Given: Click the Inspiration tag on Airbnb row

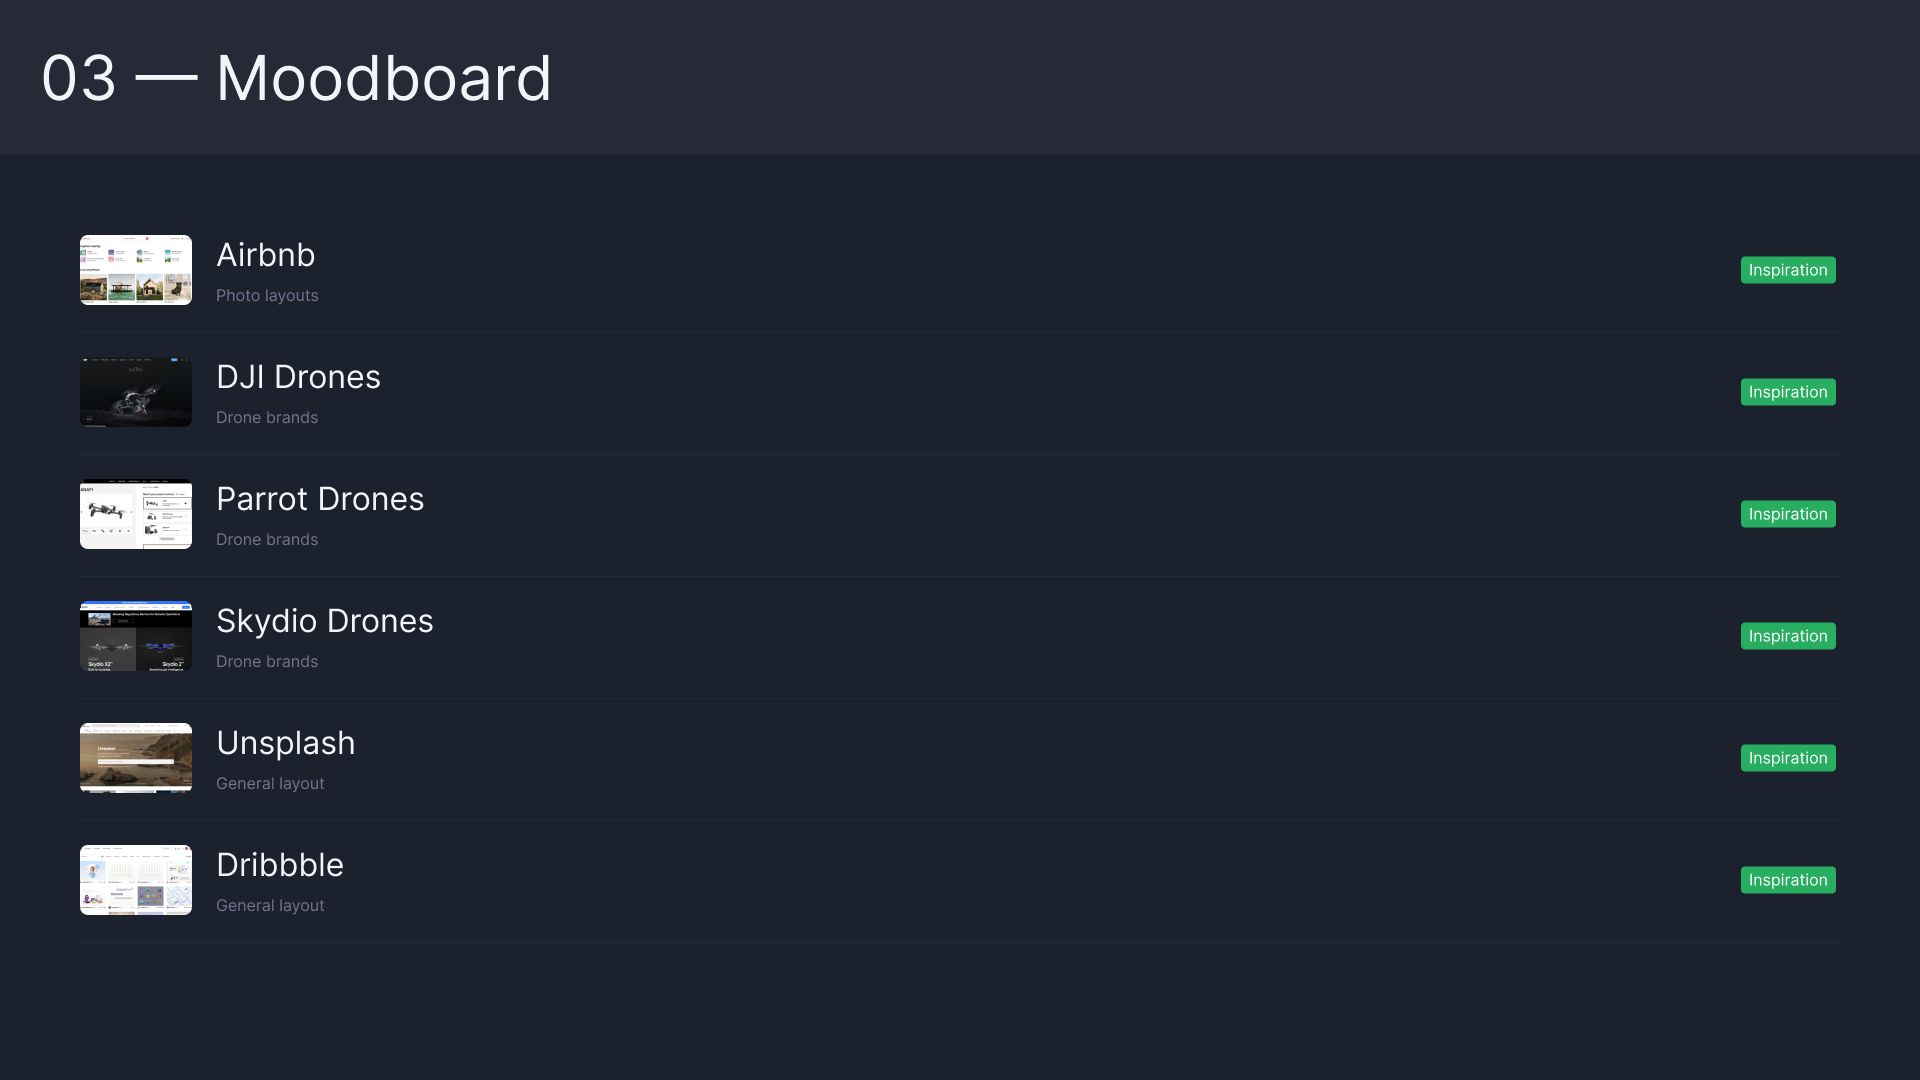Looking at the screenshot, I should (1788, 270).
